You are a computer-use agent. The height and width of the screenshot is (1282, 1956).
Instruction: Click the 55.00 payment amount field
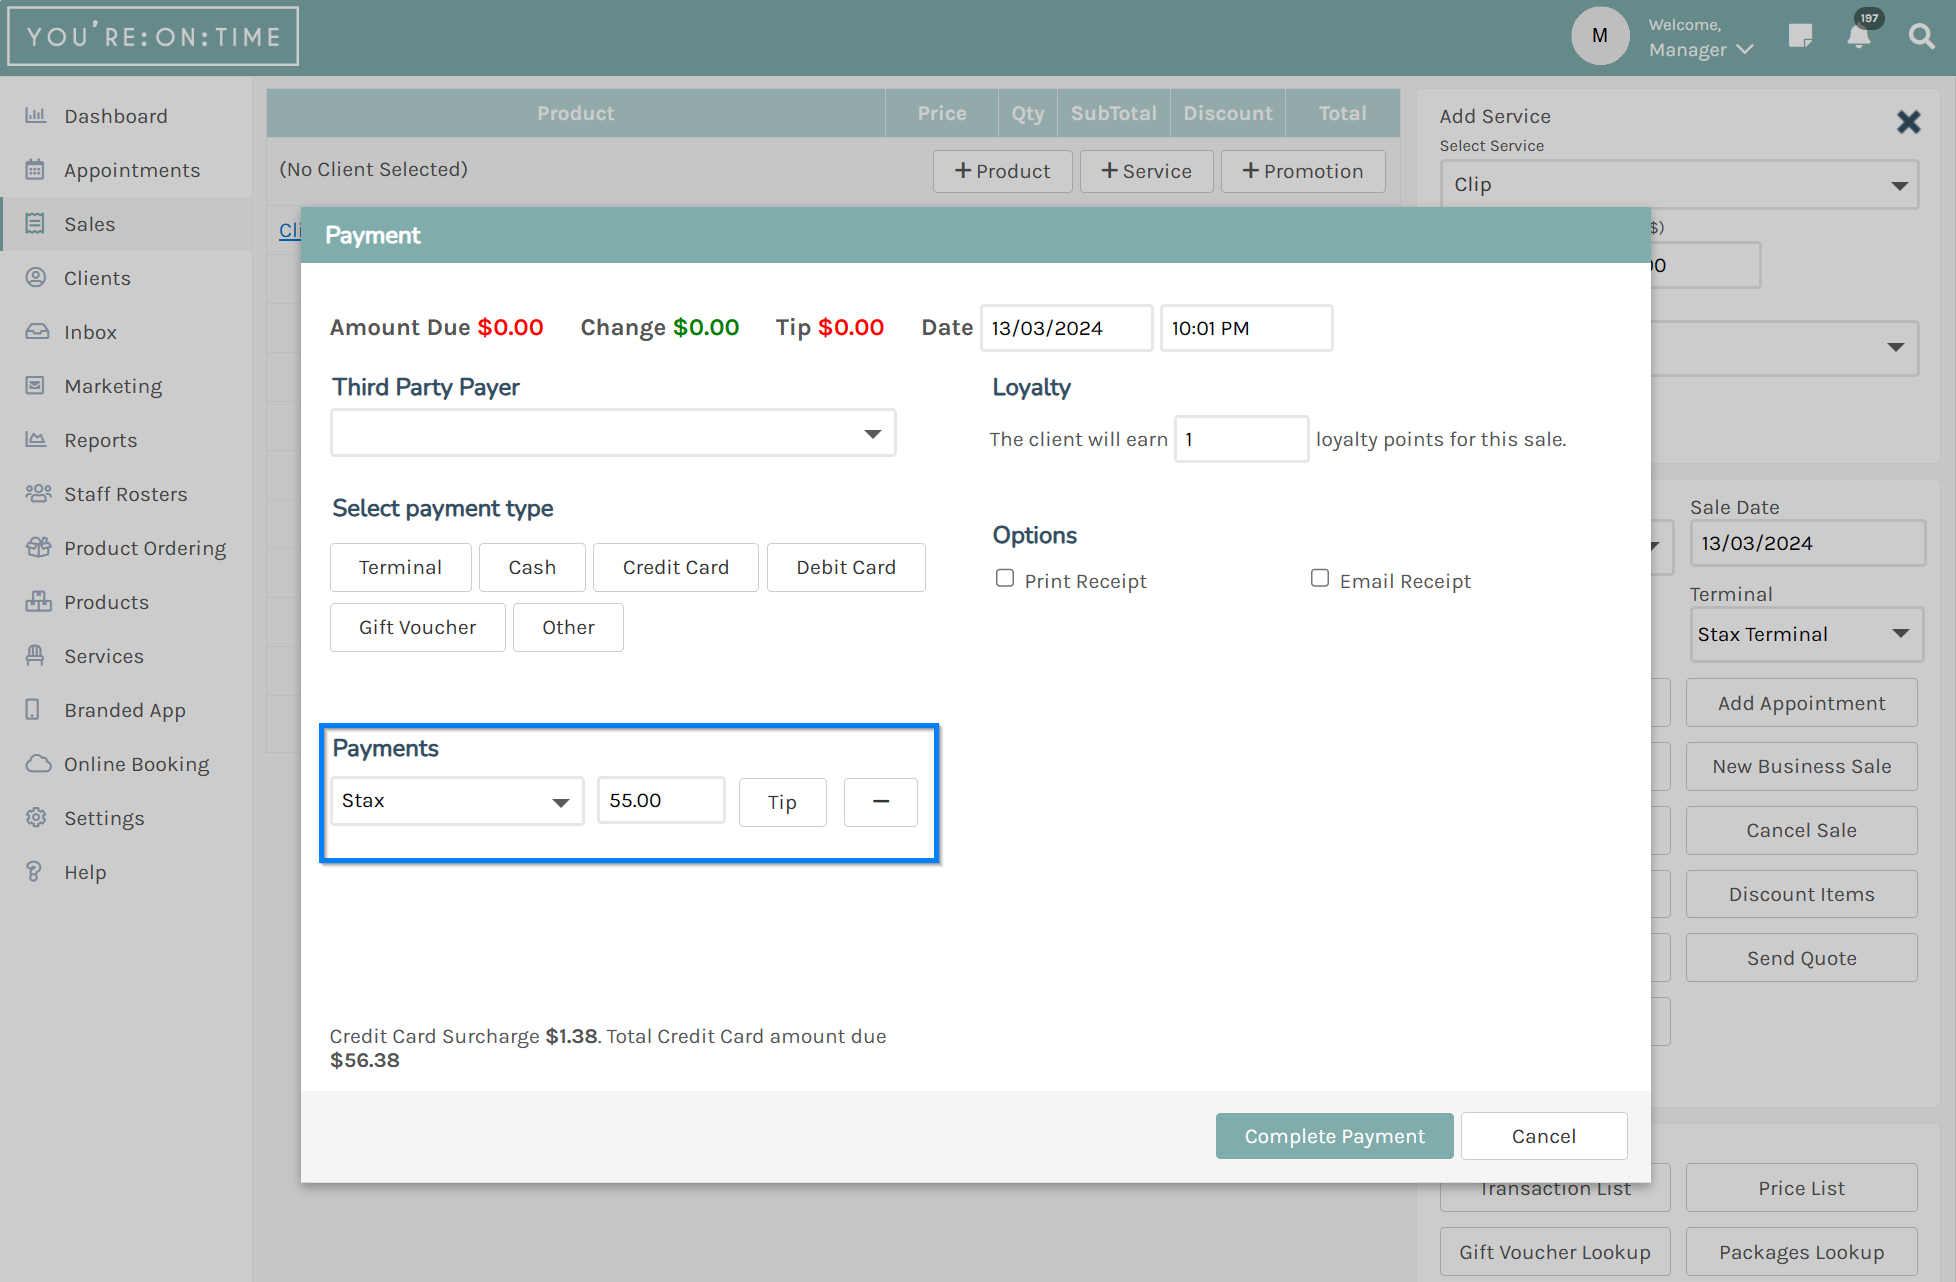pos(660,800)
